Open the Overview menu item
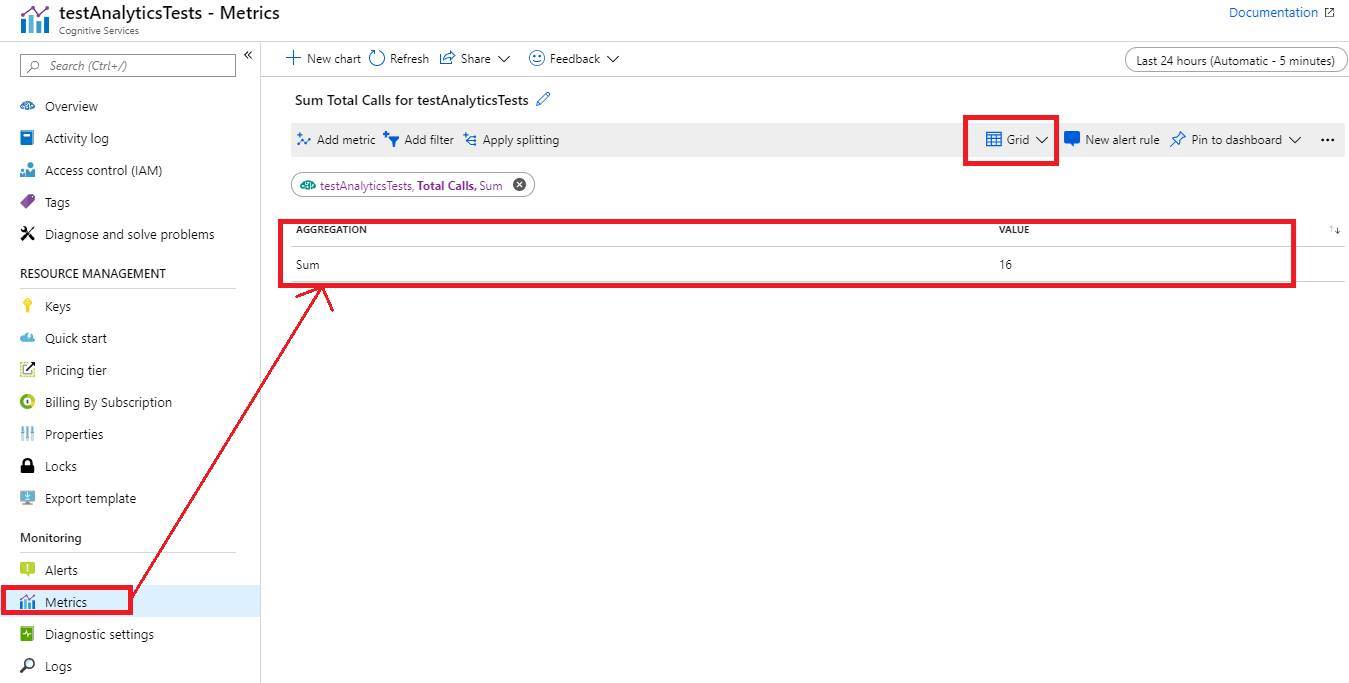The height and width of the screenshot is (683, 1349). click(x=71, y=106)
